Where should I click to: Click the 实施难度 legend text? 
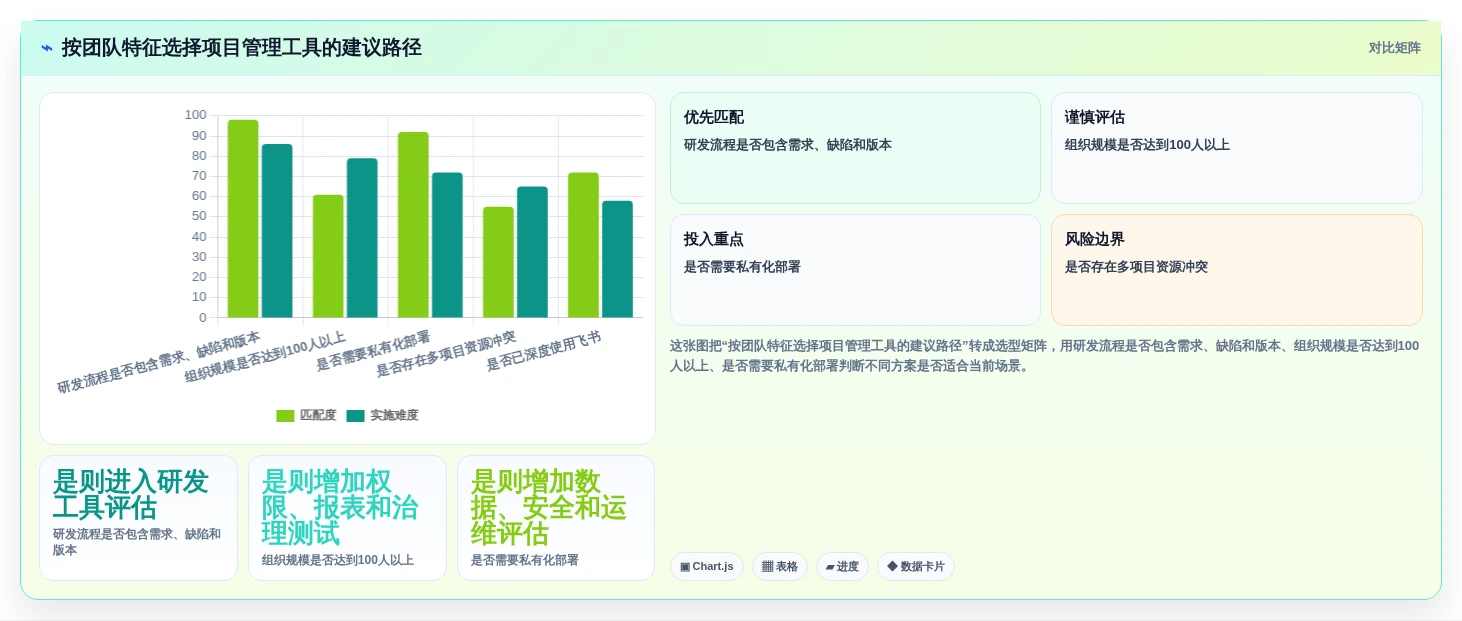coord(394,415)
